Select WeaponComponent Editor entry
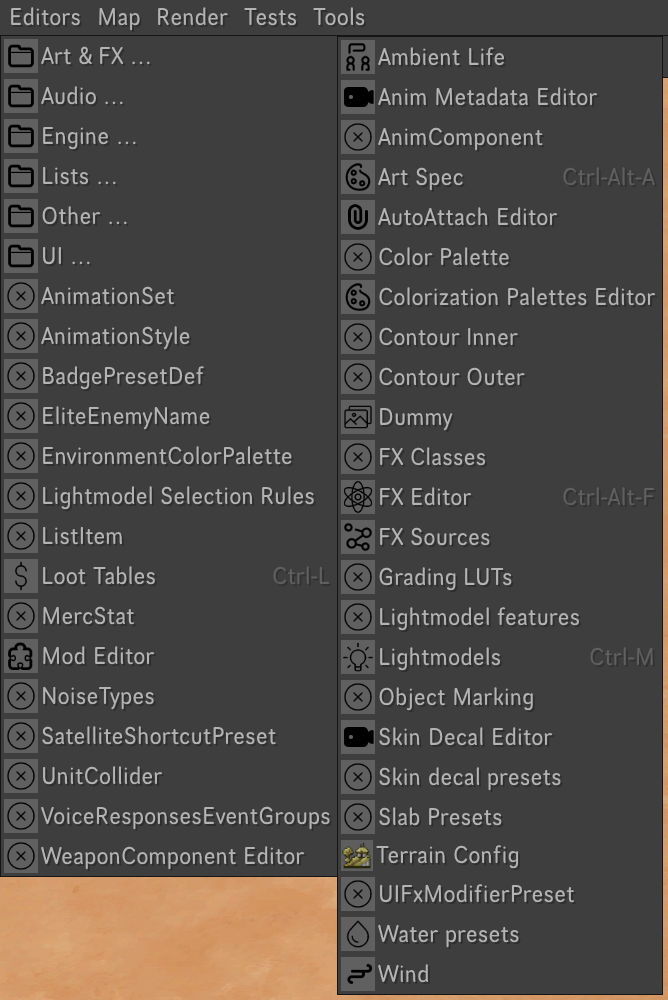 [172, 856]
